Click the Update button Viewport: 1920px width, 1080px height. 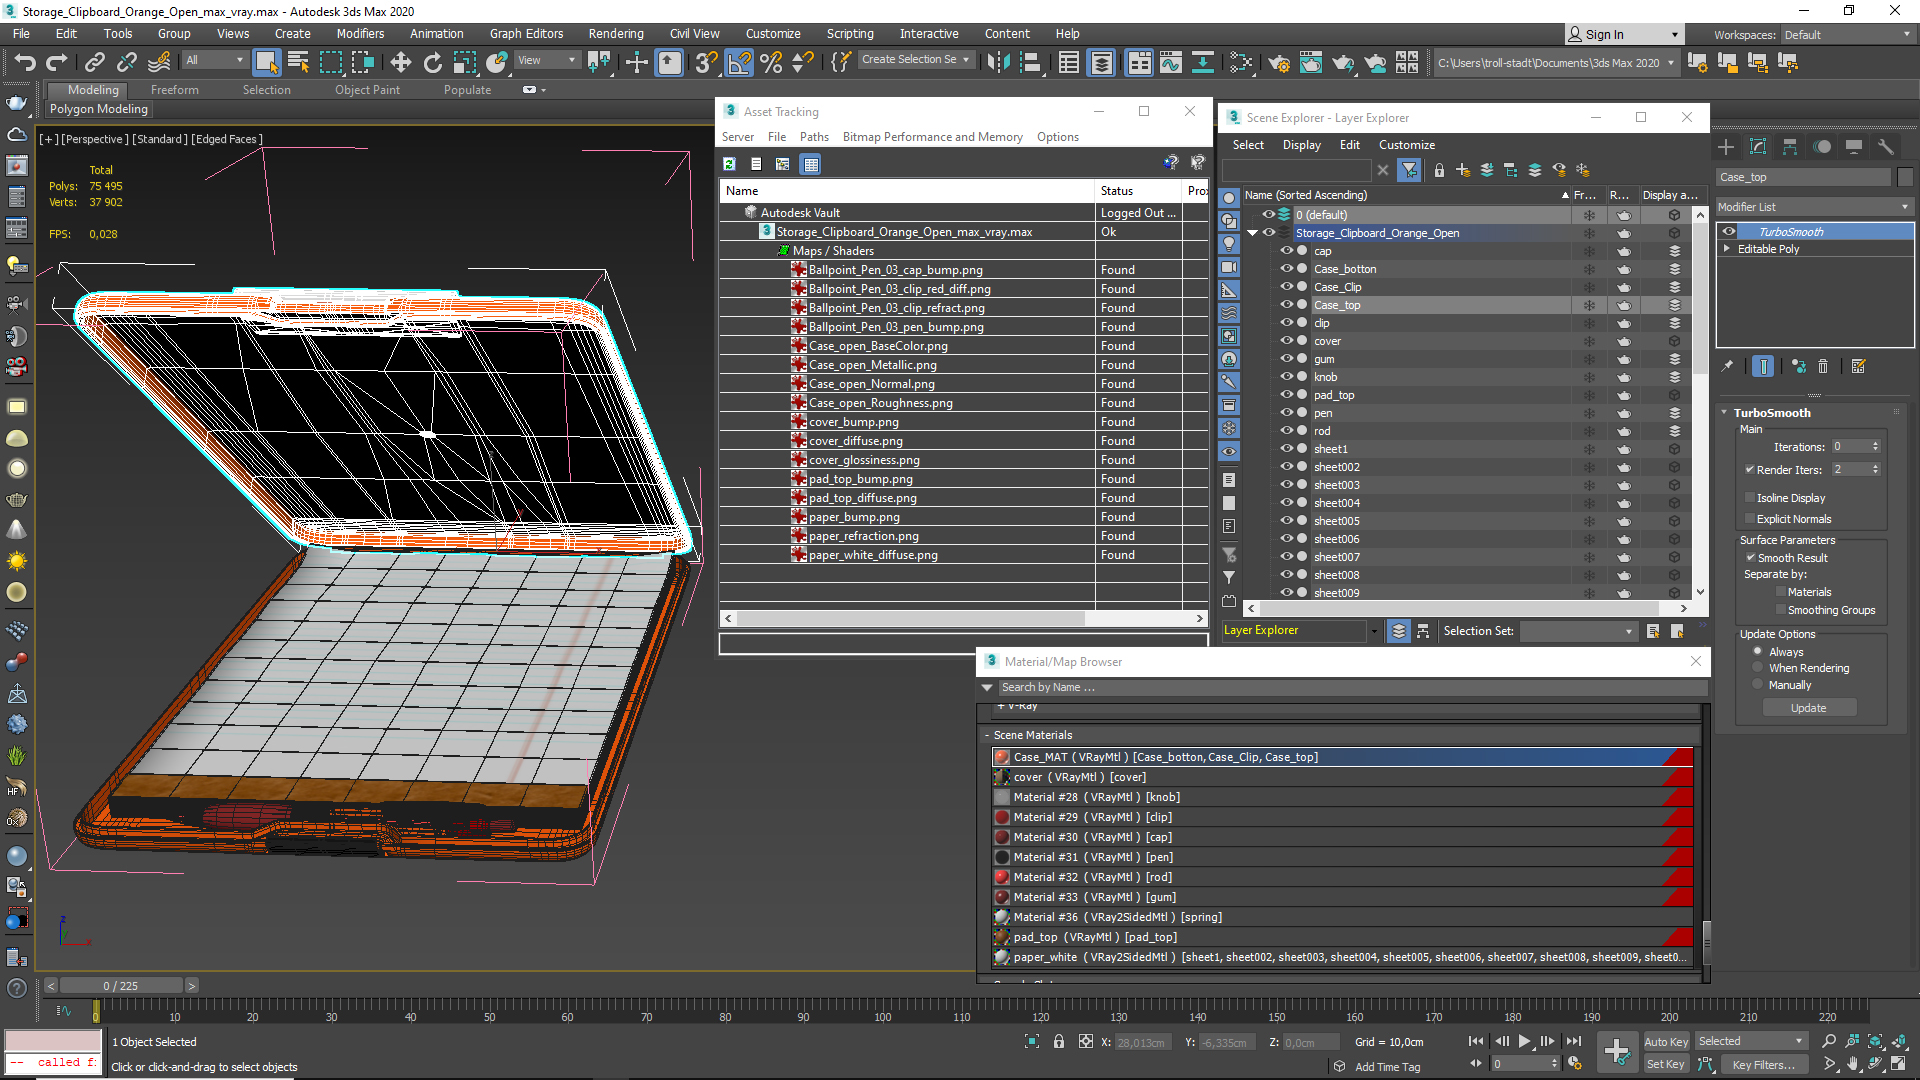tap(1808, 708)
